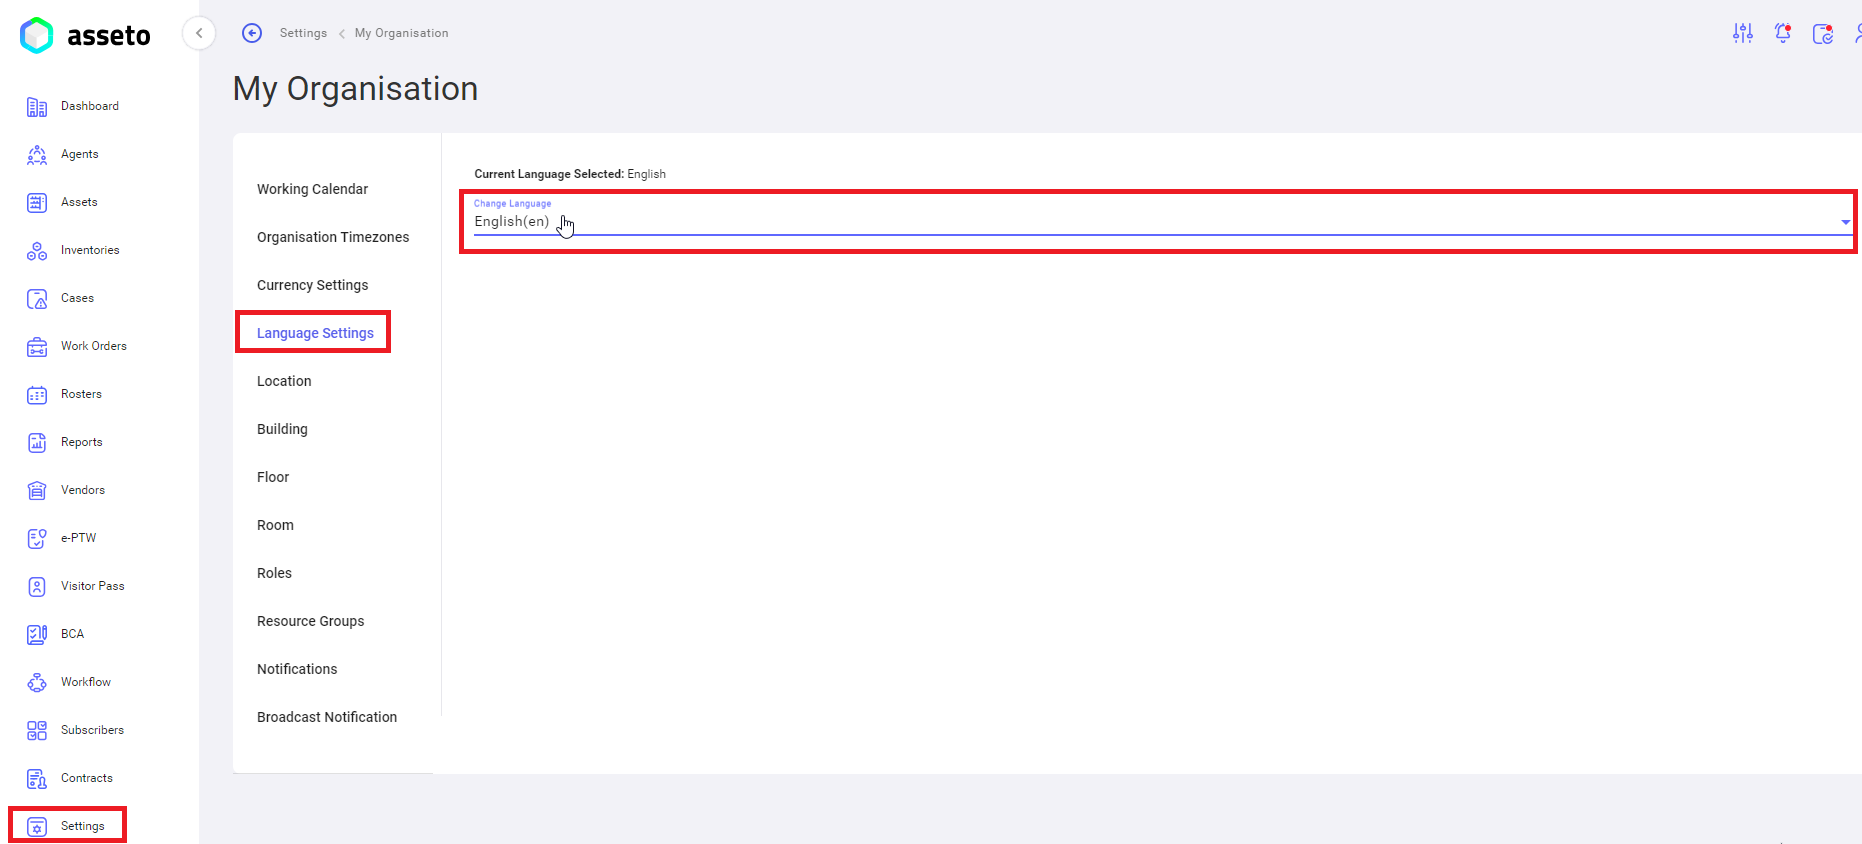Click the Work Orders sidebar icon
Image resolution: width=1862 pixels, height=844 pixels.
(37, 346)
